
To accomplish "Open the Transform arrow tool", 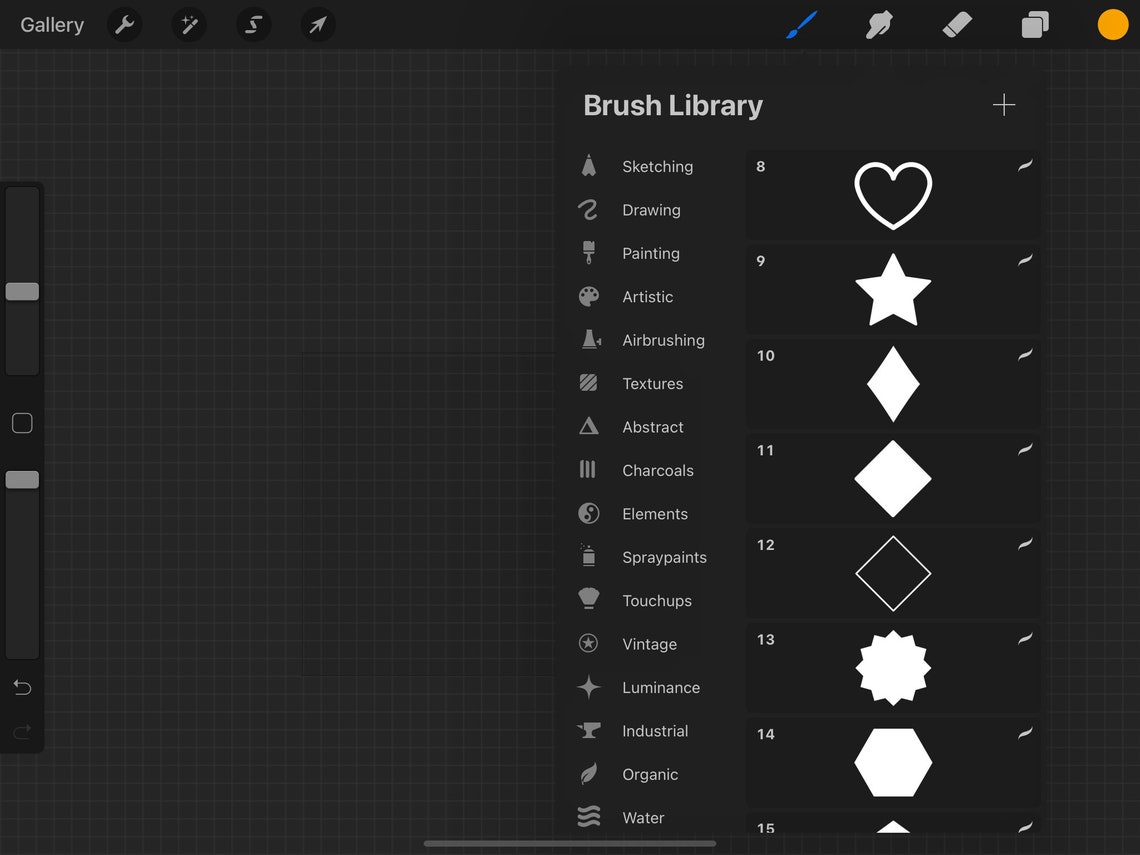I will pos(317,24).
